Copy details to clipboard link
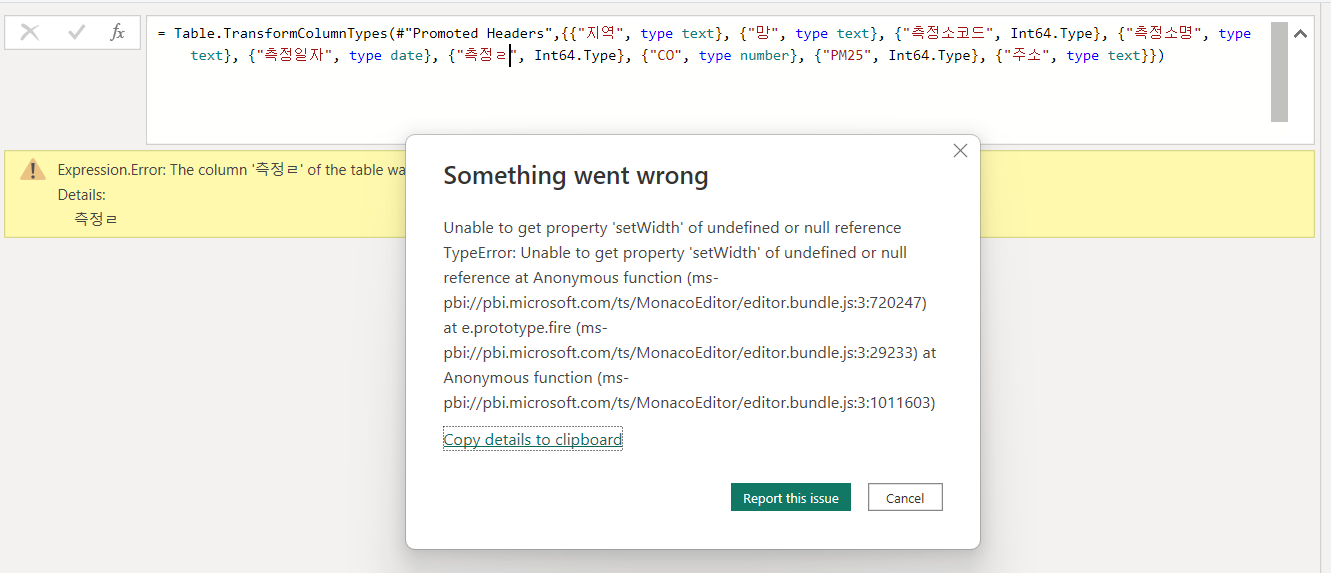 pos(533,439)
